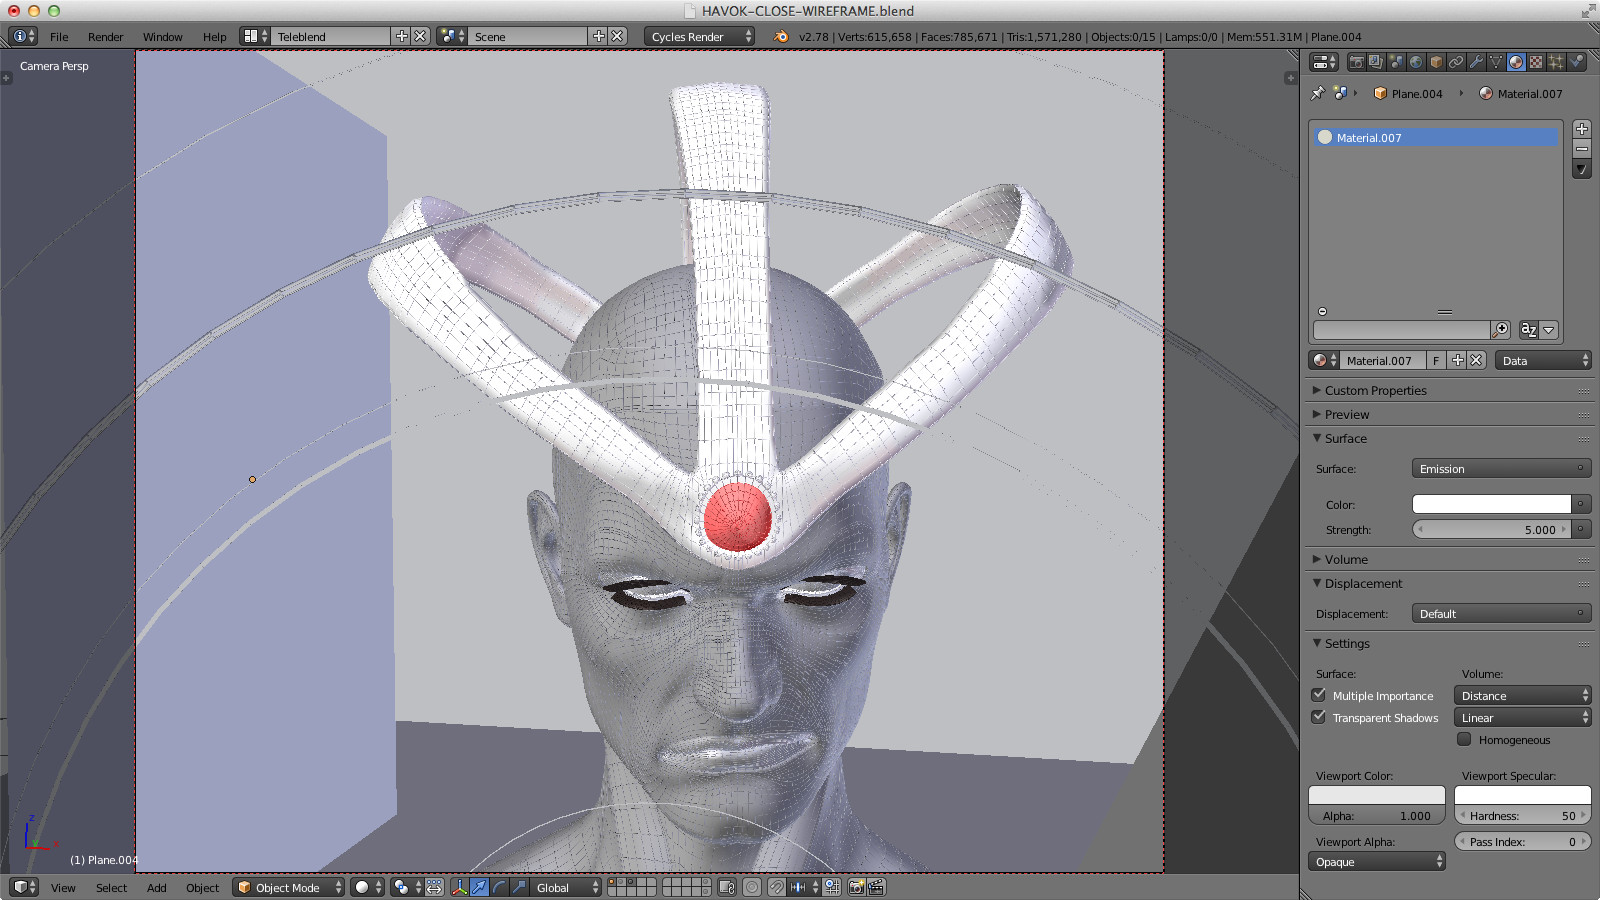Open the Cycles Render engine dropdown
The image size is (1600, 900).
click(700, 36)
